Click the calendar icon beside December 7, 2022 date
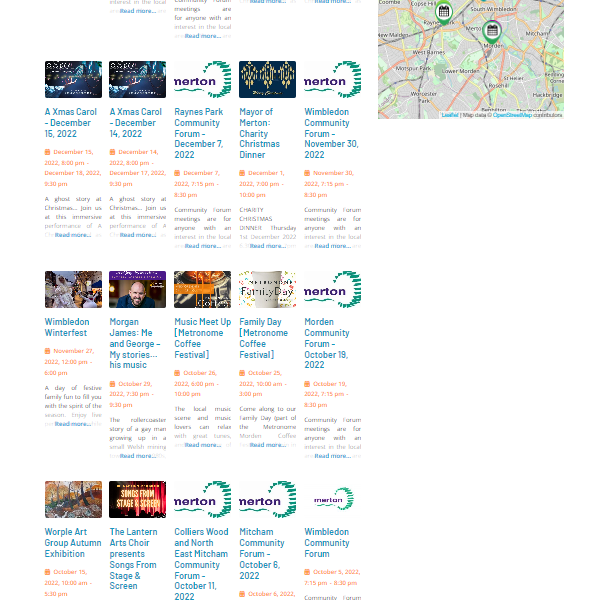This screenshot has width=589, height=600. pyautogui.click(x=177, y=173)
